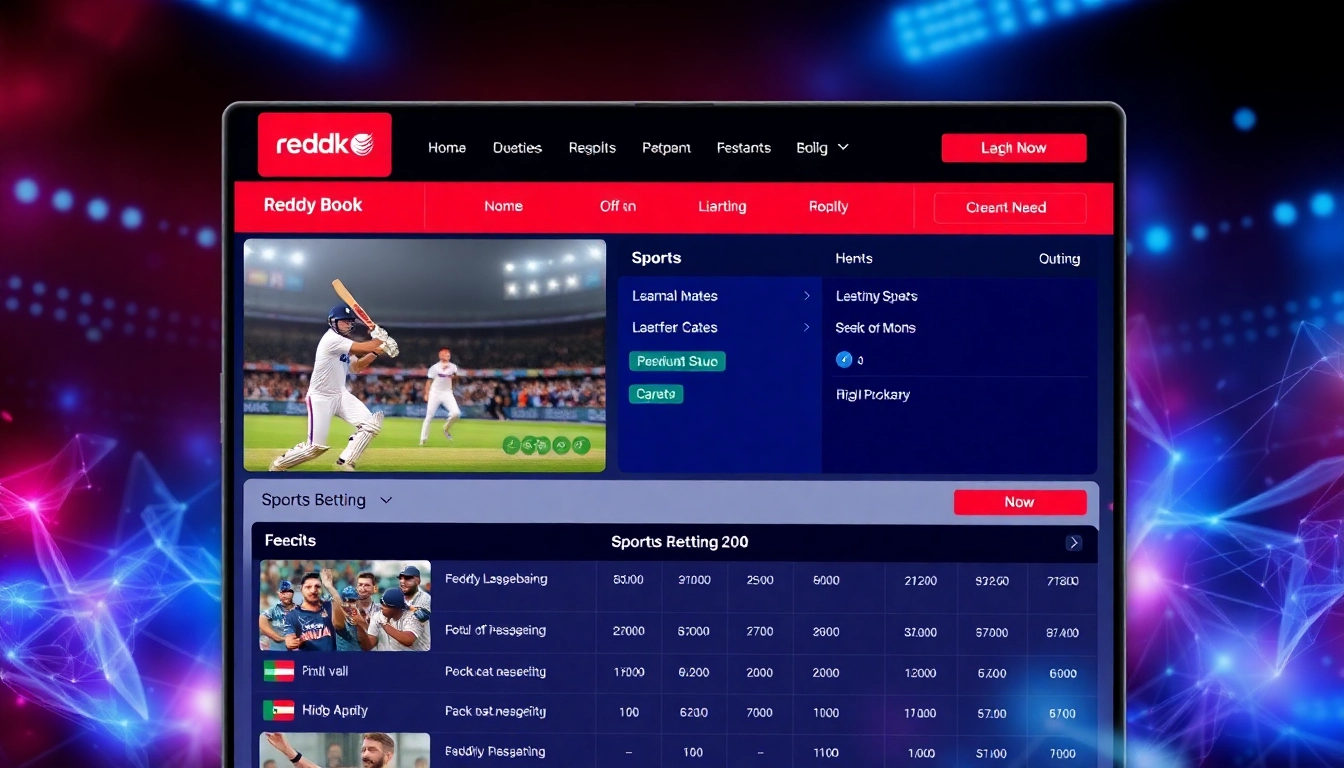Click the 31000 odds cell
Screen dimensions: 1344x768
tap(694, 580)
